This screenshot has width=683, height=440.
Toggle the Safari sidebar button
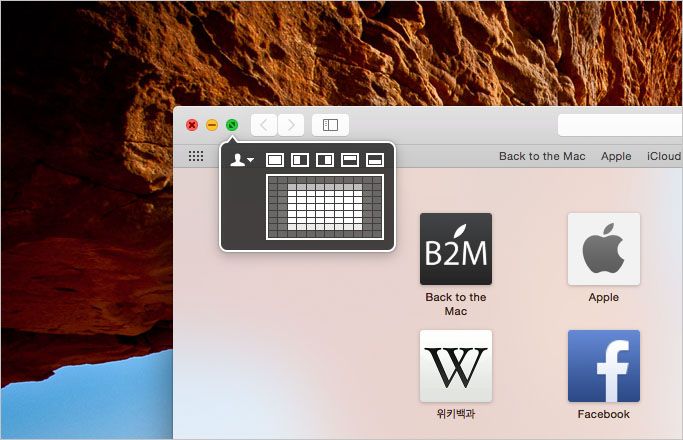point(330,125)
